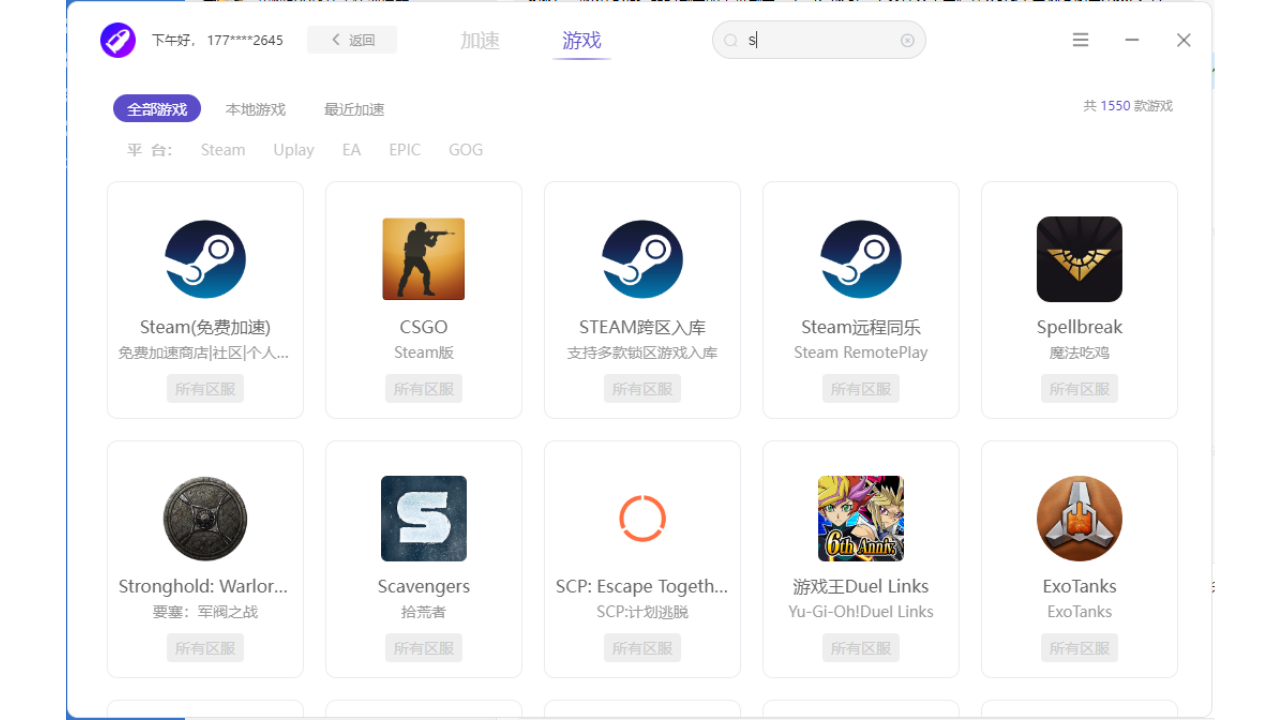This screenshot has width=1280, height=720.
Task: Click 所有区服 under CSGO
Action: click(423, 389)
